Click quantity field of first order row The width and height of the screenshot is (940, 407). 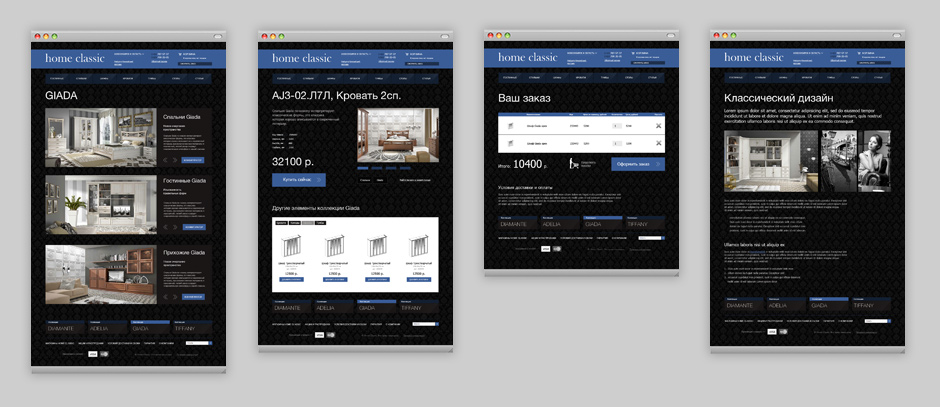[x=616, y=124]
